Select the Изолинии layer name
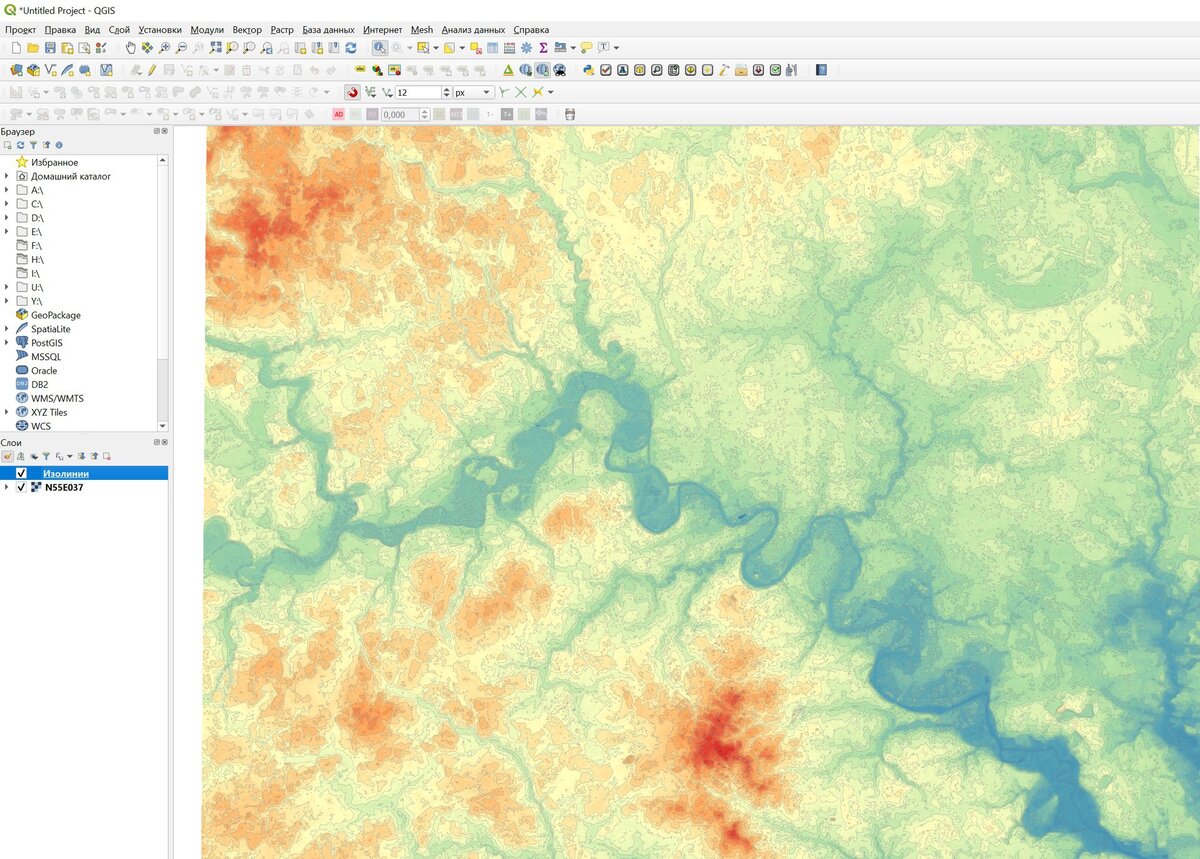 point(66,473)
